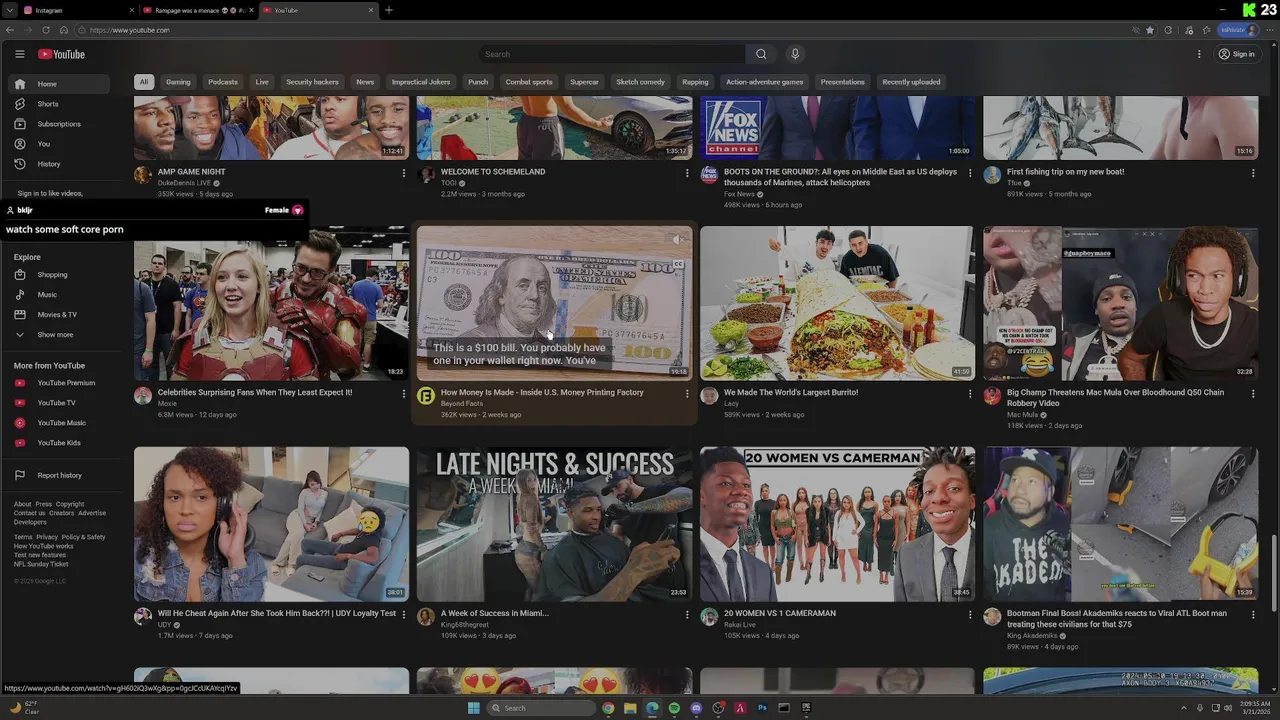Select the Sketch comedy filter chip

pos(640,82)
